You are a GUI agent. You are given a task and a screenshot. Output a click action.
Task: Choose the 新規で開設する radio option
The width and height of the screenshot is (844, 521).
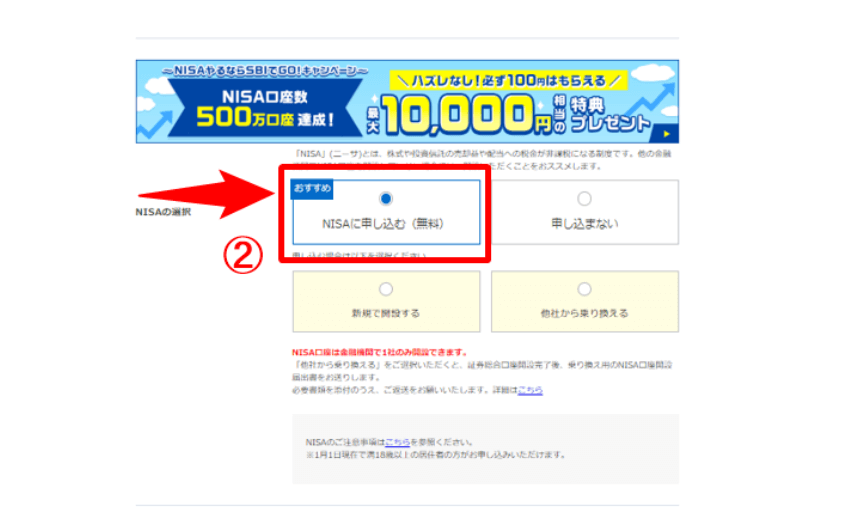click(385, 289)
